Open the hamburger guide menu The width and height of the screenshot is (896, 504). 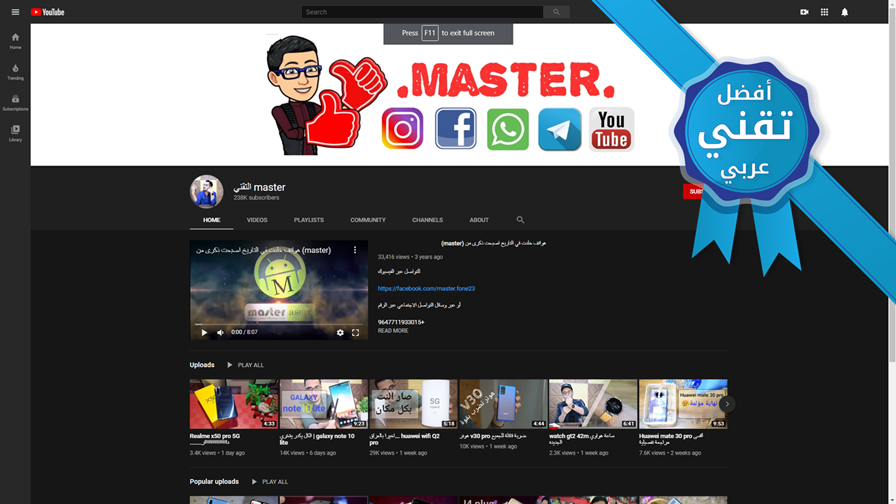[15, 12]
